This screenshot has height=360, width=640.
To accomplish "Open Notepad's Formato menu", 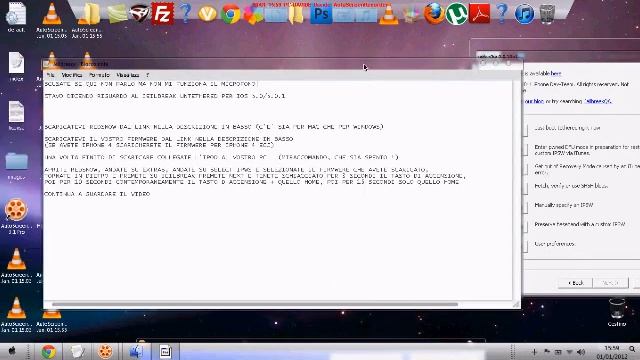I will point(99,75).
